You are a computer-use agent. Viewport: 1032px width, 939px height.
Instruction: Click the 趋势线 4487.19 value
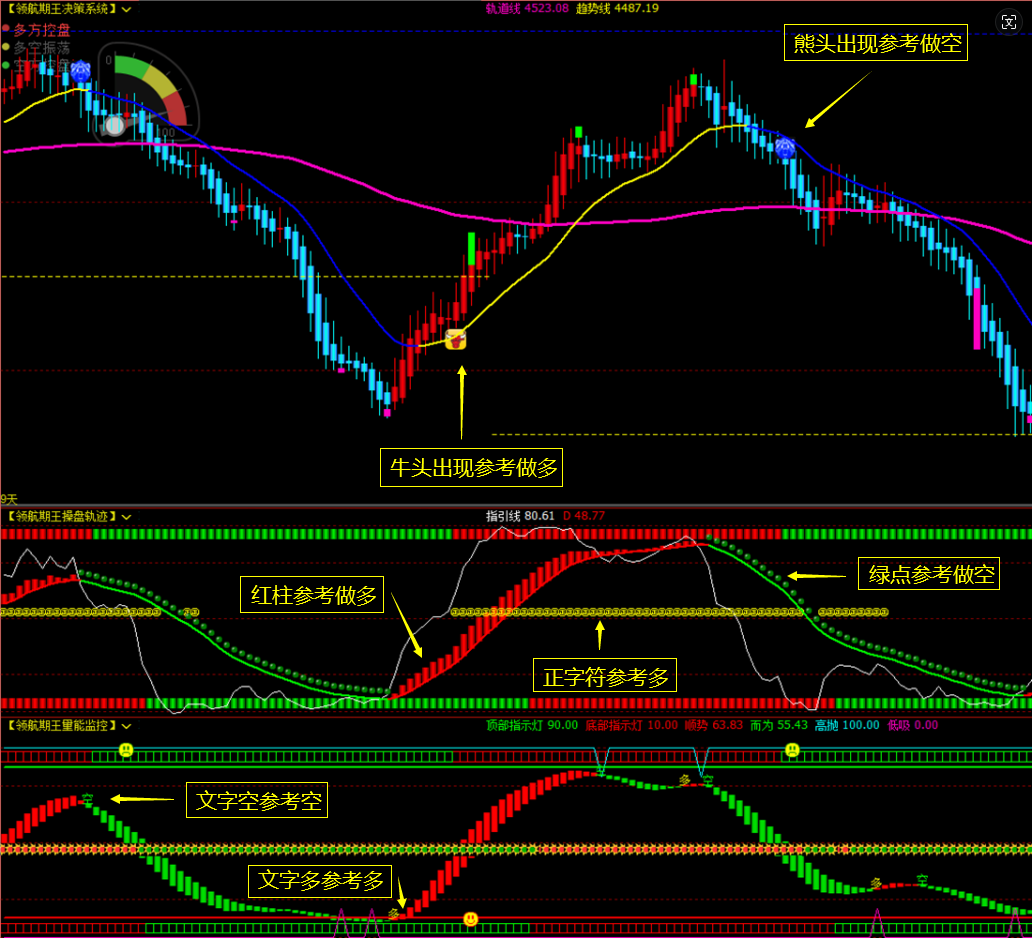(617, 9)
